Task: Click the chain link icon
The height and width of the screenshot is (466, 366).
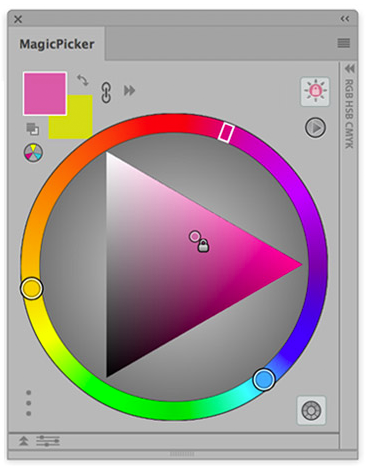Action: tap(106, 92)
